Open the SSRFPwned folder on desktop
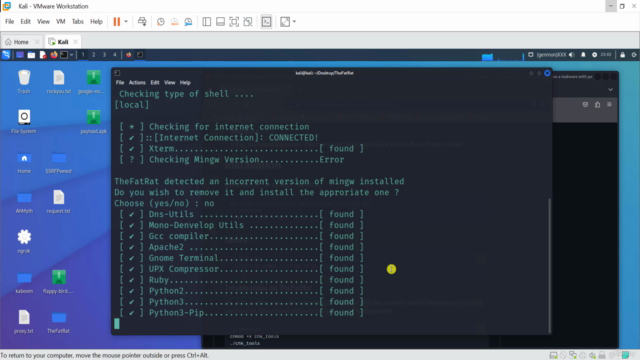 58,162
